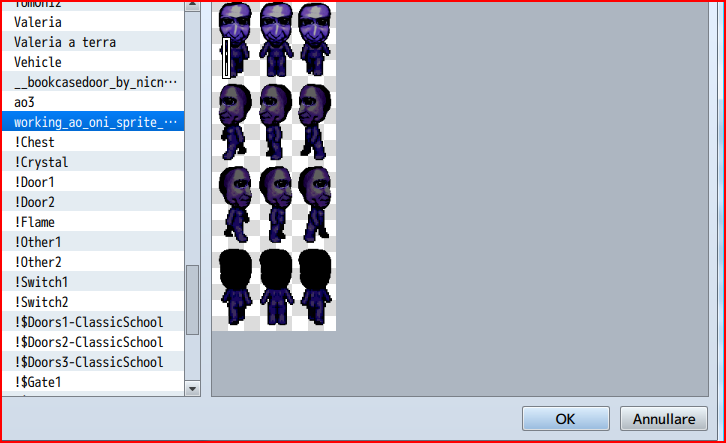This screenshot has height=443, width=726.
Task: Click the list scrollbar down arrow
Action: [x=193, y=389]
